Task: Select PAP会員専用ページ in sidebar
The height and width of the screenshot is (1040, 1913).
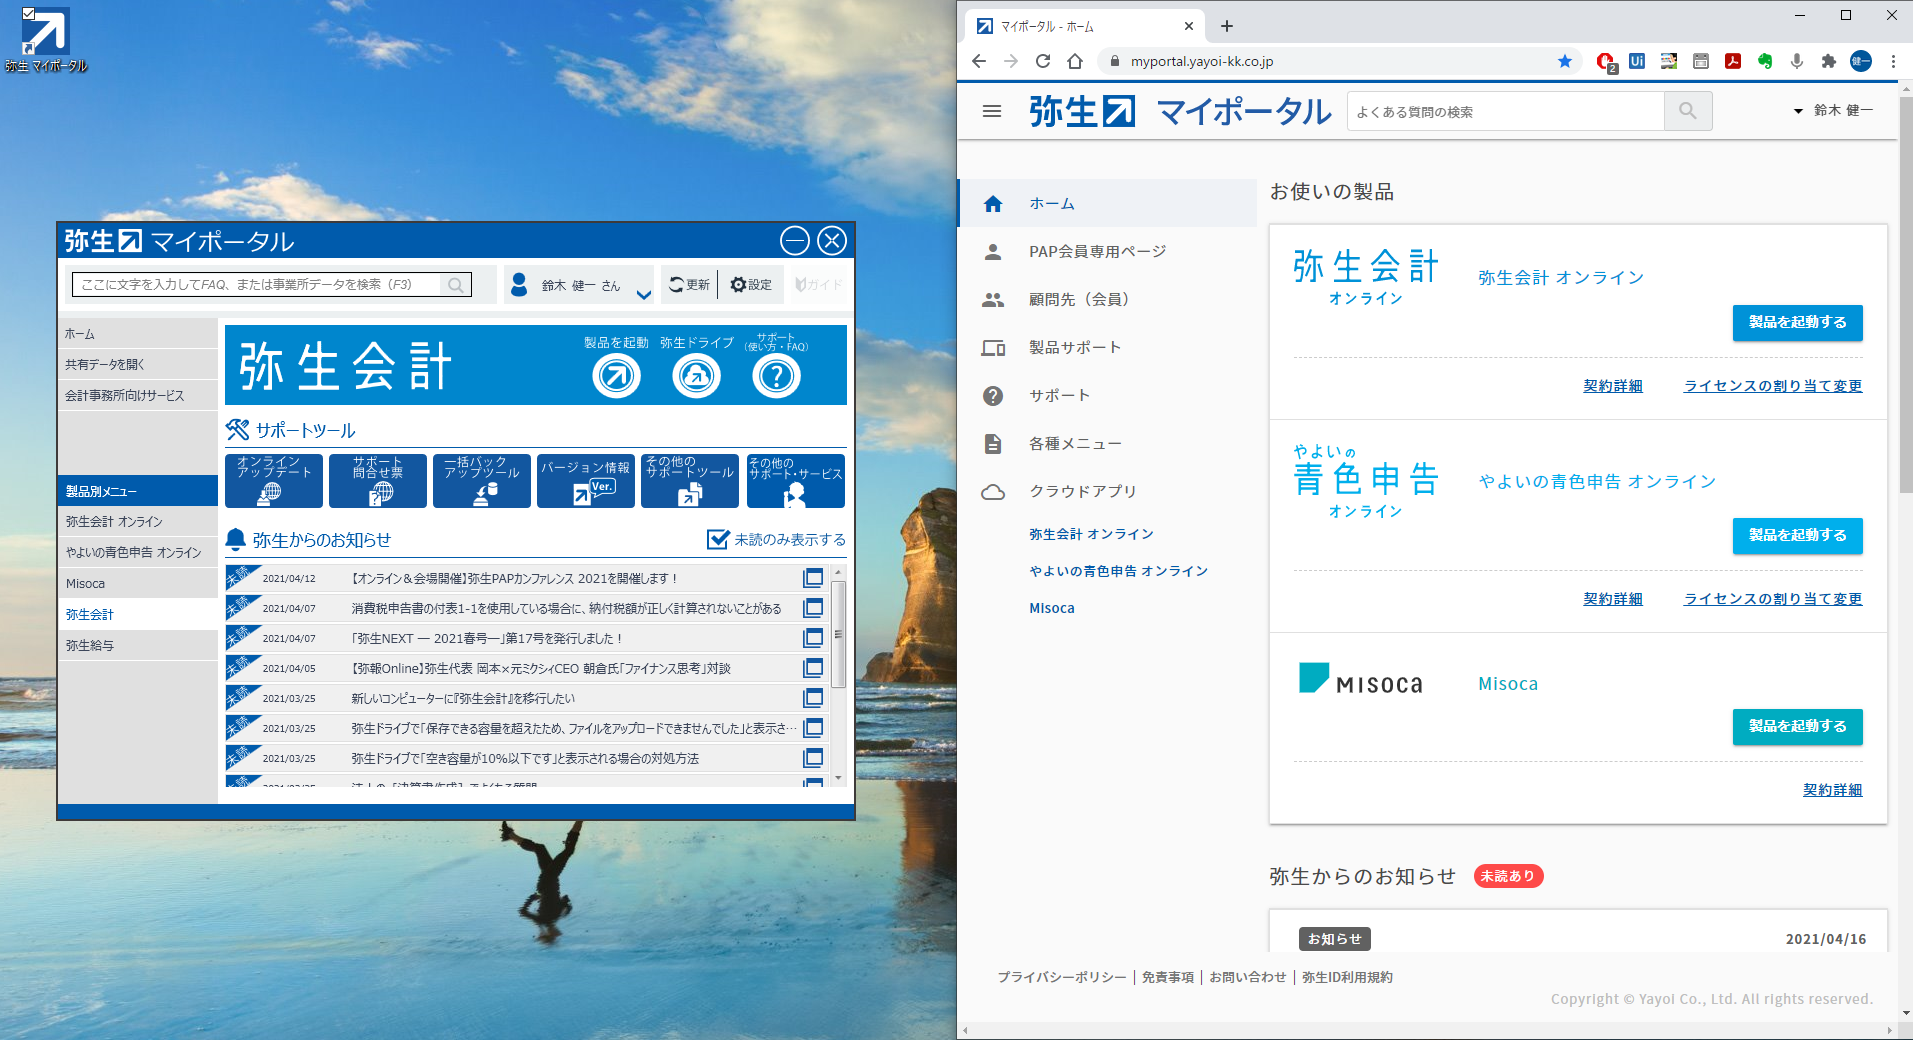Action: tap(1097, 252)
